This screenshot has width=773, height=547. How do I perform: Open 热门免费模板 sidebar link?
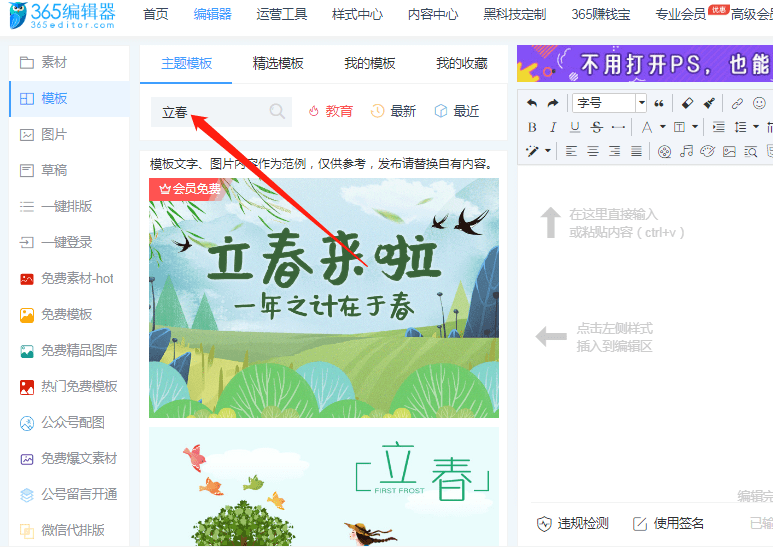coord(69,386)
